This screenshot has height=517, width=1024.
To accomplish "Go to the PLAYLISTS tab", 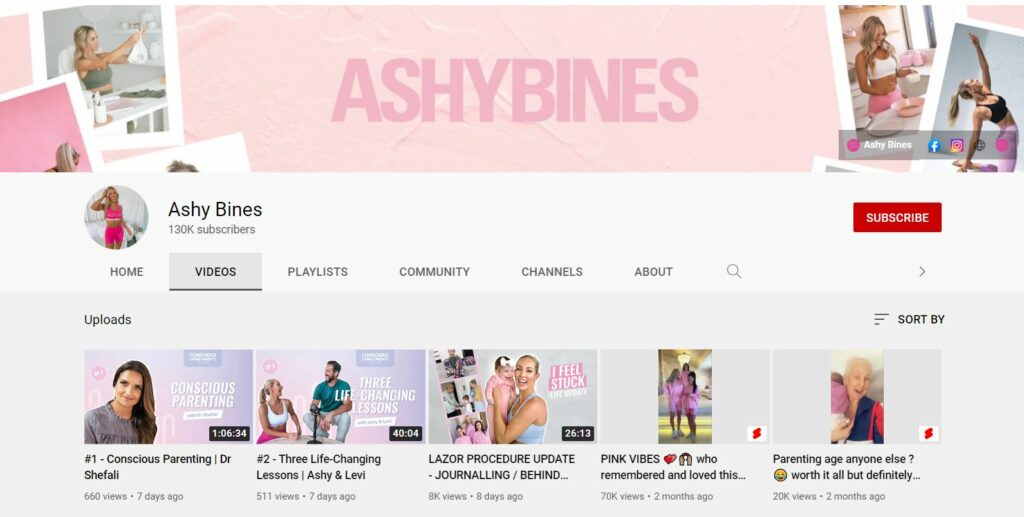I will [317, 272].
